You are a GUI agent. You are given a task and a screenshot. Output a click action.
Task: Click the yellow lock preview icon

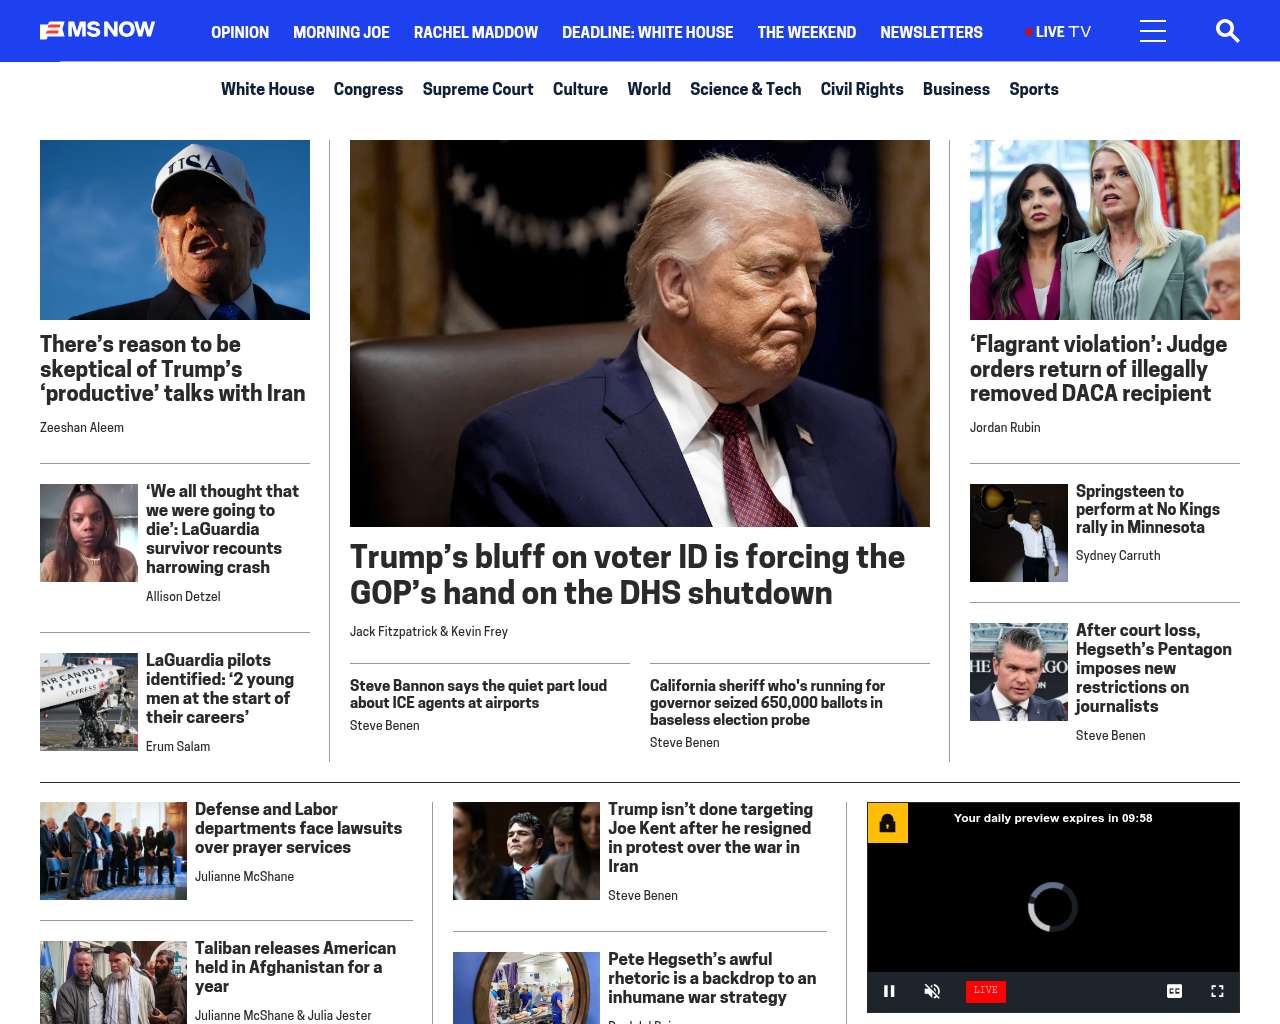coord(887,823)
